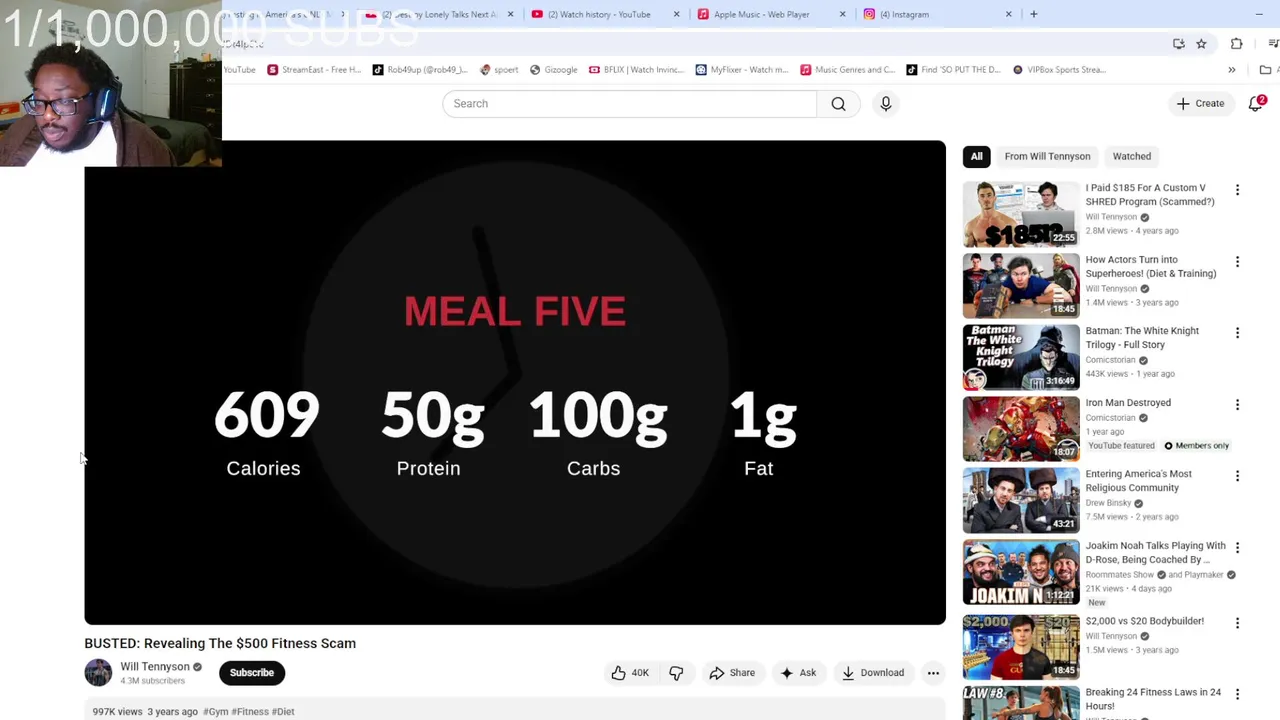Like the video with thumbs up
The height and width of the screenshot is (720, 1280).
tap(630, 673)
